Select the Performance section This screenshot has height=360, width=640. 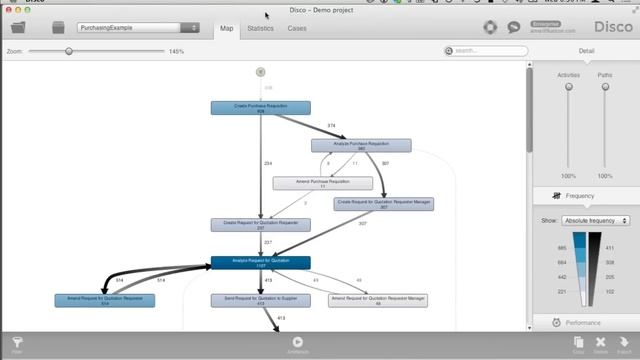pyautogui.click(x=586, y=322)
